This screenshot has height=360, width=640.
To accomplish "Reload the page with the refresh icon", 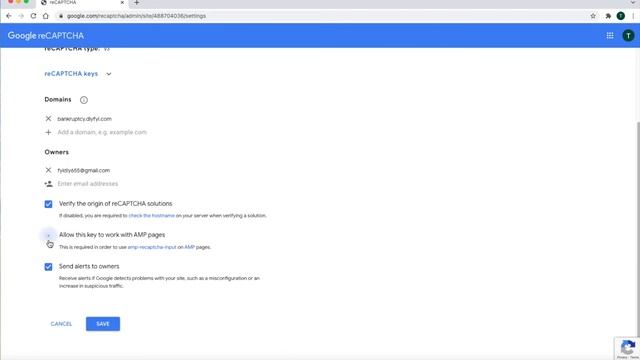I will [33, 16].
